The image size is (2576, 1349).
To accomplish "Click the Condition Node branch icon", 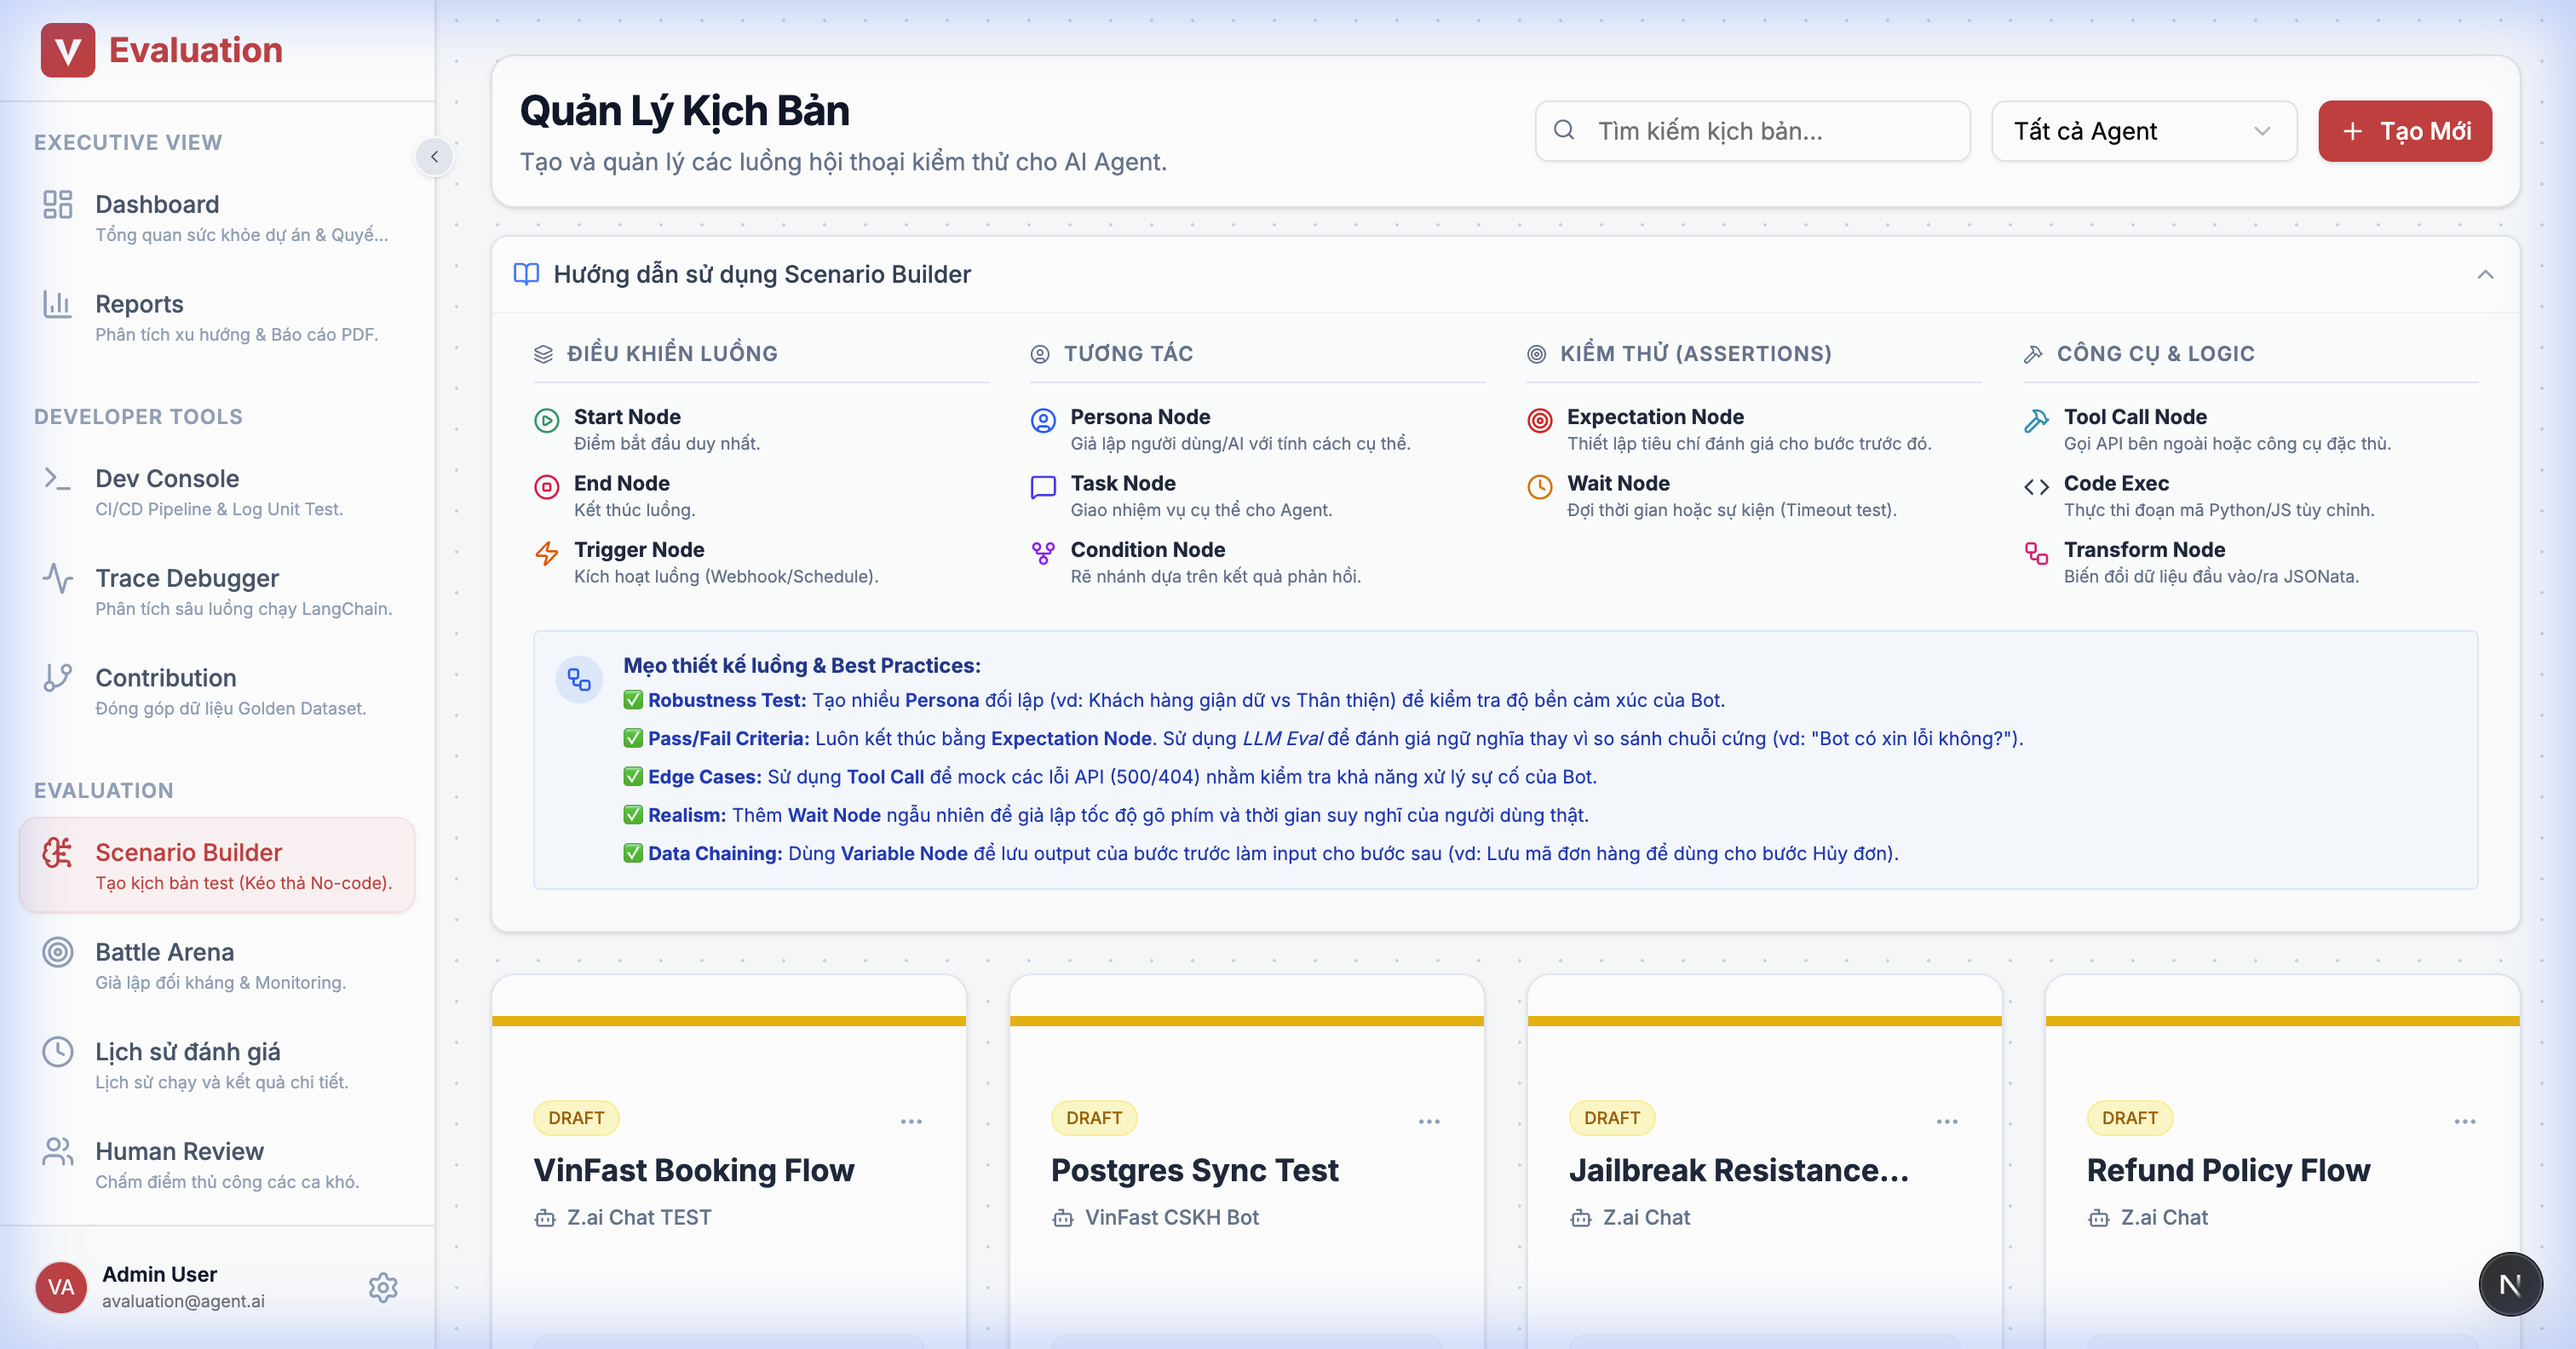I will pos(1042,553).
